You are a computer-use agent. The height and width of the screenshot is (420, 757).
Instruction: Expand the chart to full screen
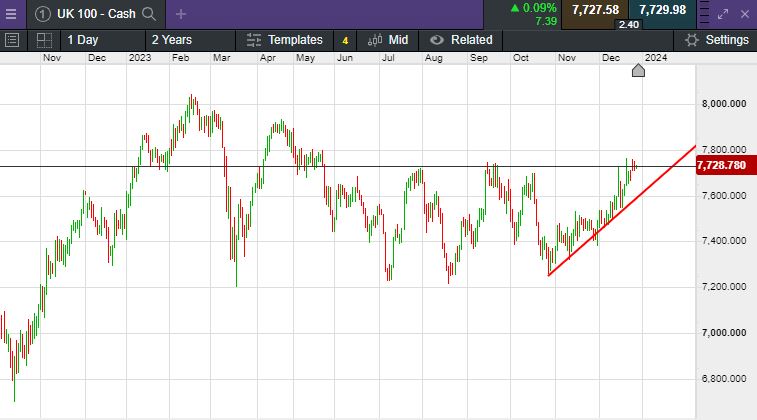(725, 14)
